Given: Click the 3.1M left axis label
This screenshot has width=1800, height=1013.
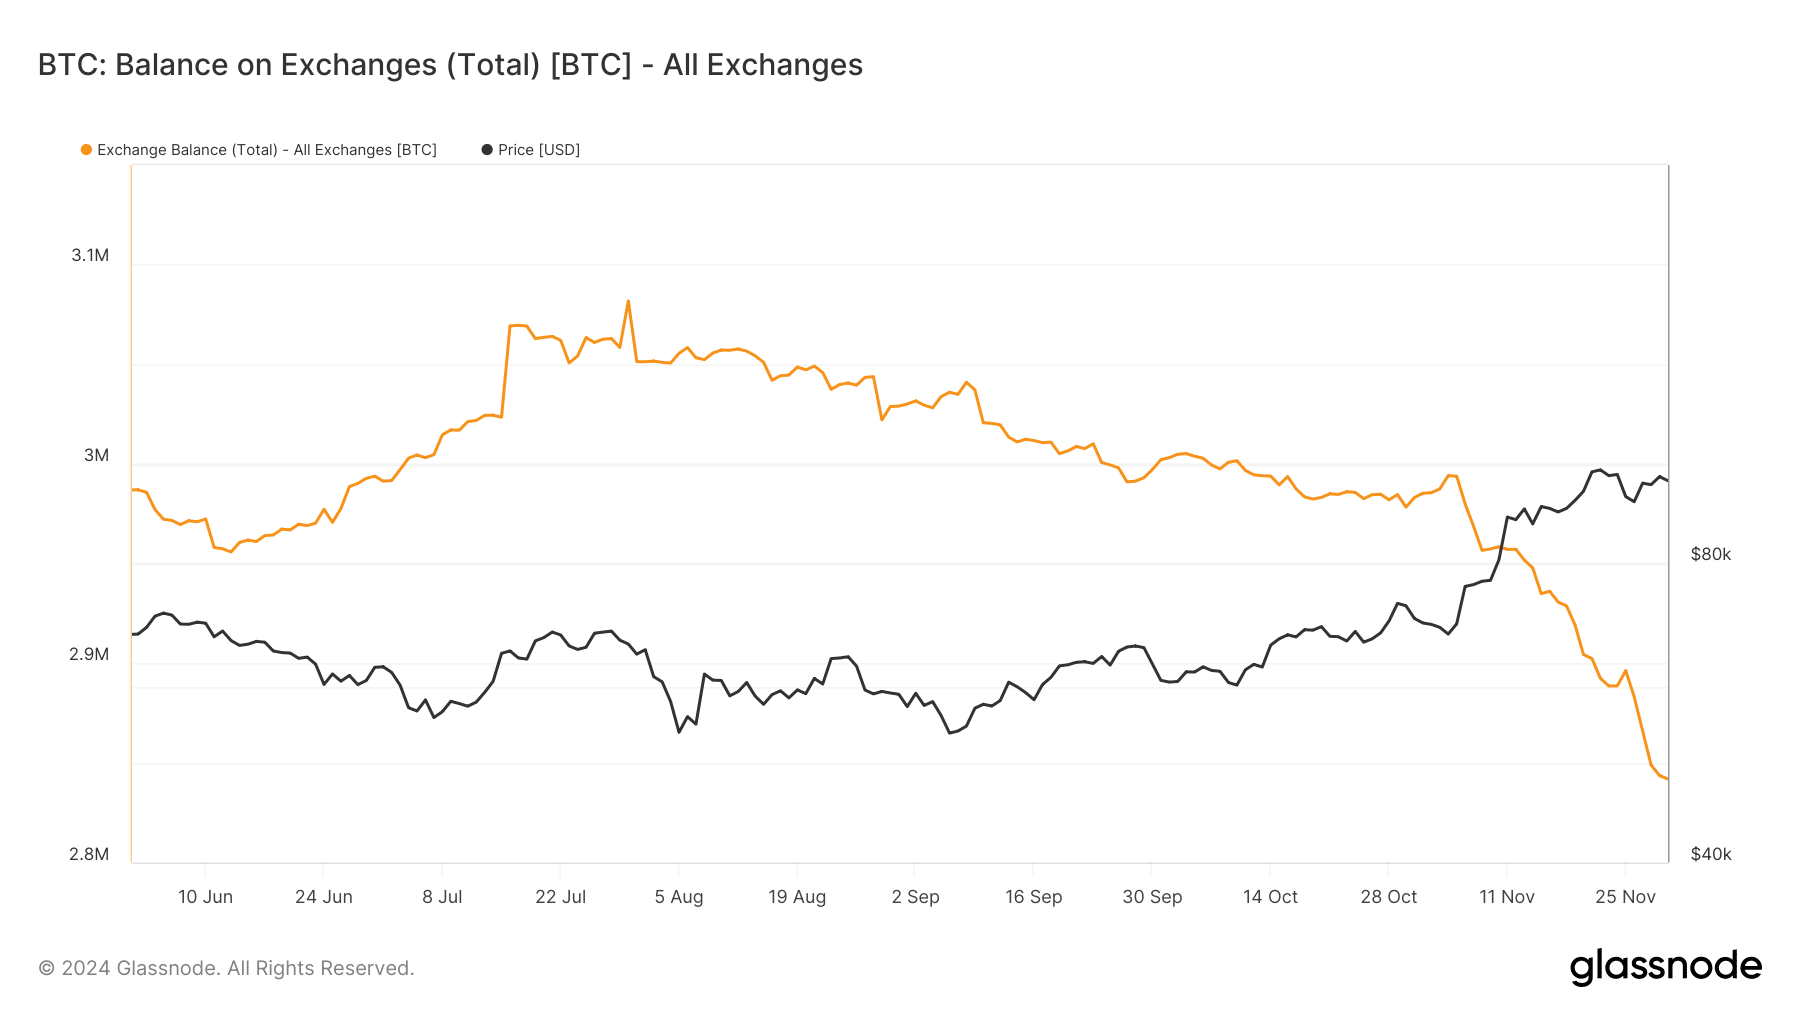Looking at the screenshot, I should coord(90,256).
